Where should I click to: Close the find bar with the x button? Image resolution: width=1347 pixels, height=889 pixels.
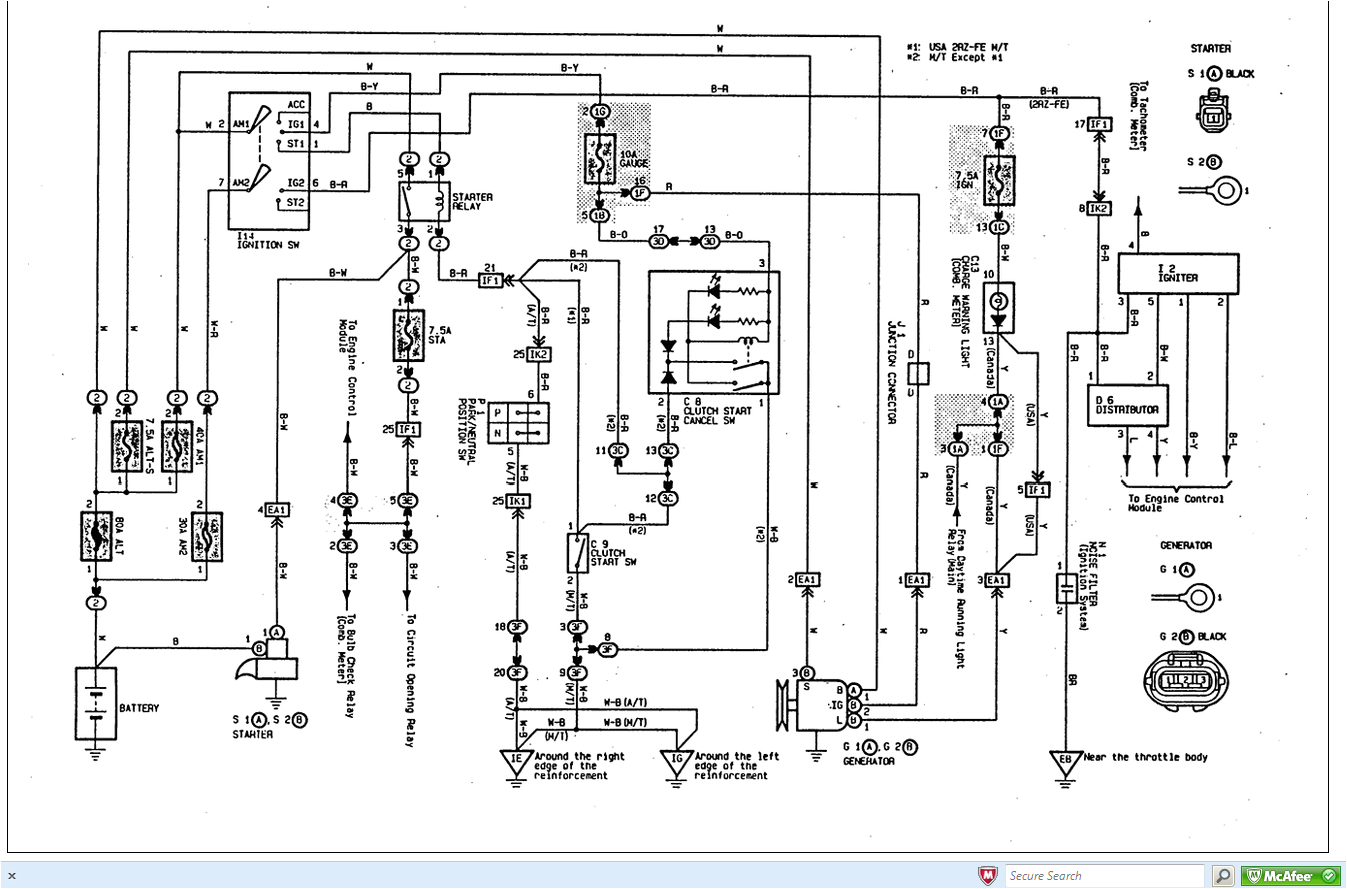(x=10, y=875)
